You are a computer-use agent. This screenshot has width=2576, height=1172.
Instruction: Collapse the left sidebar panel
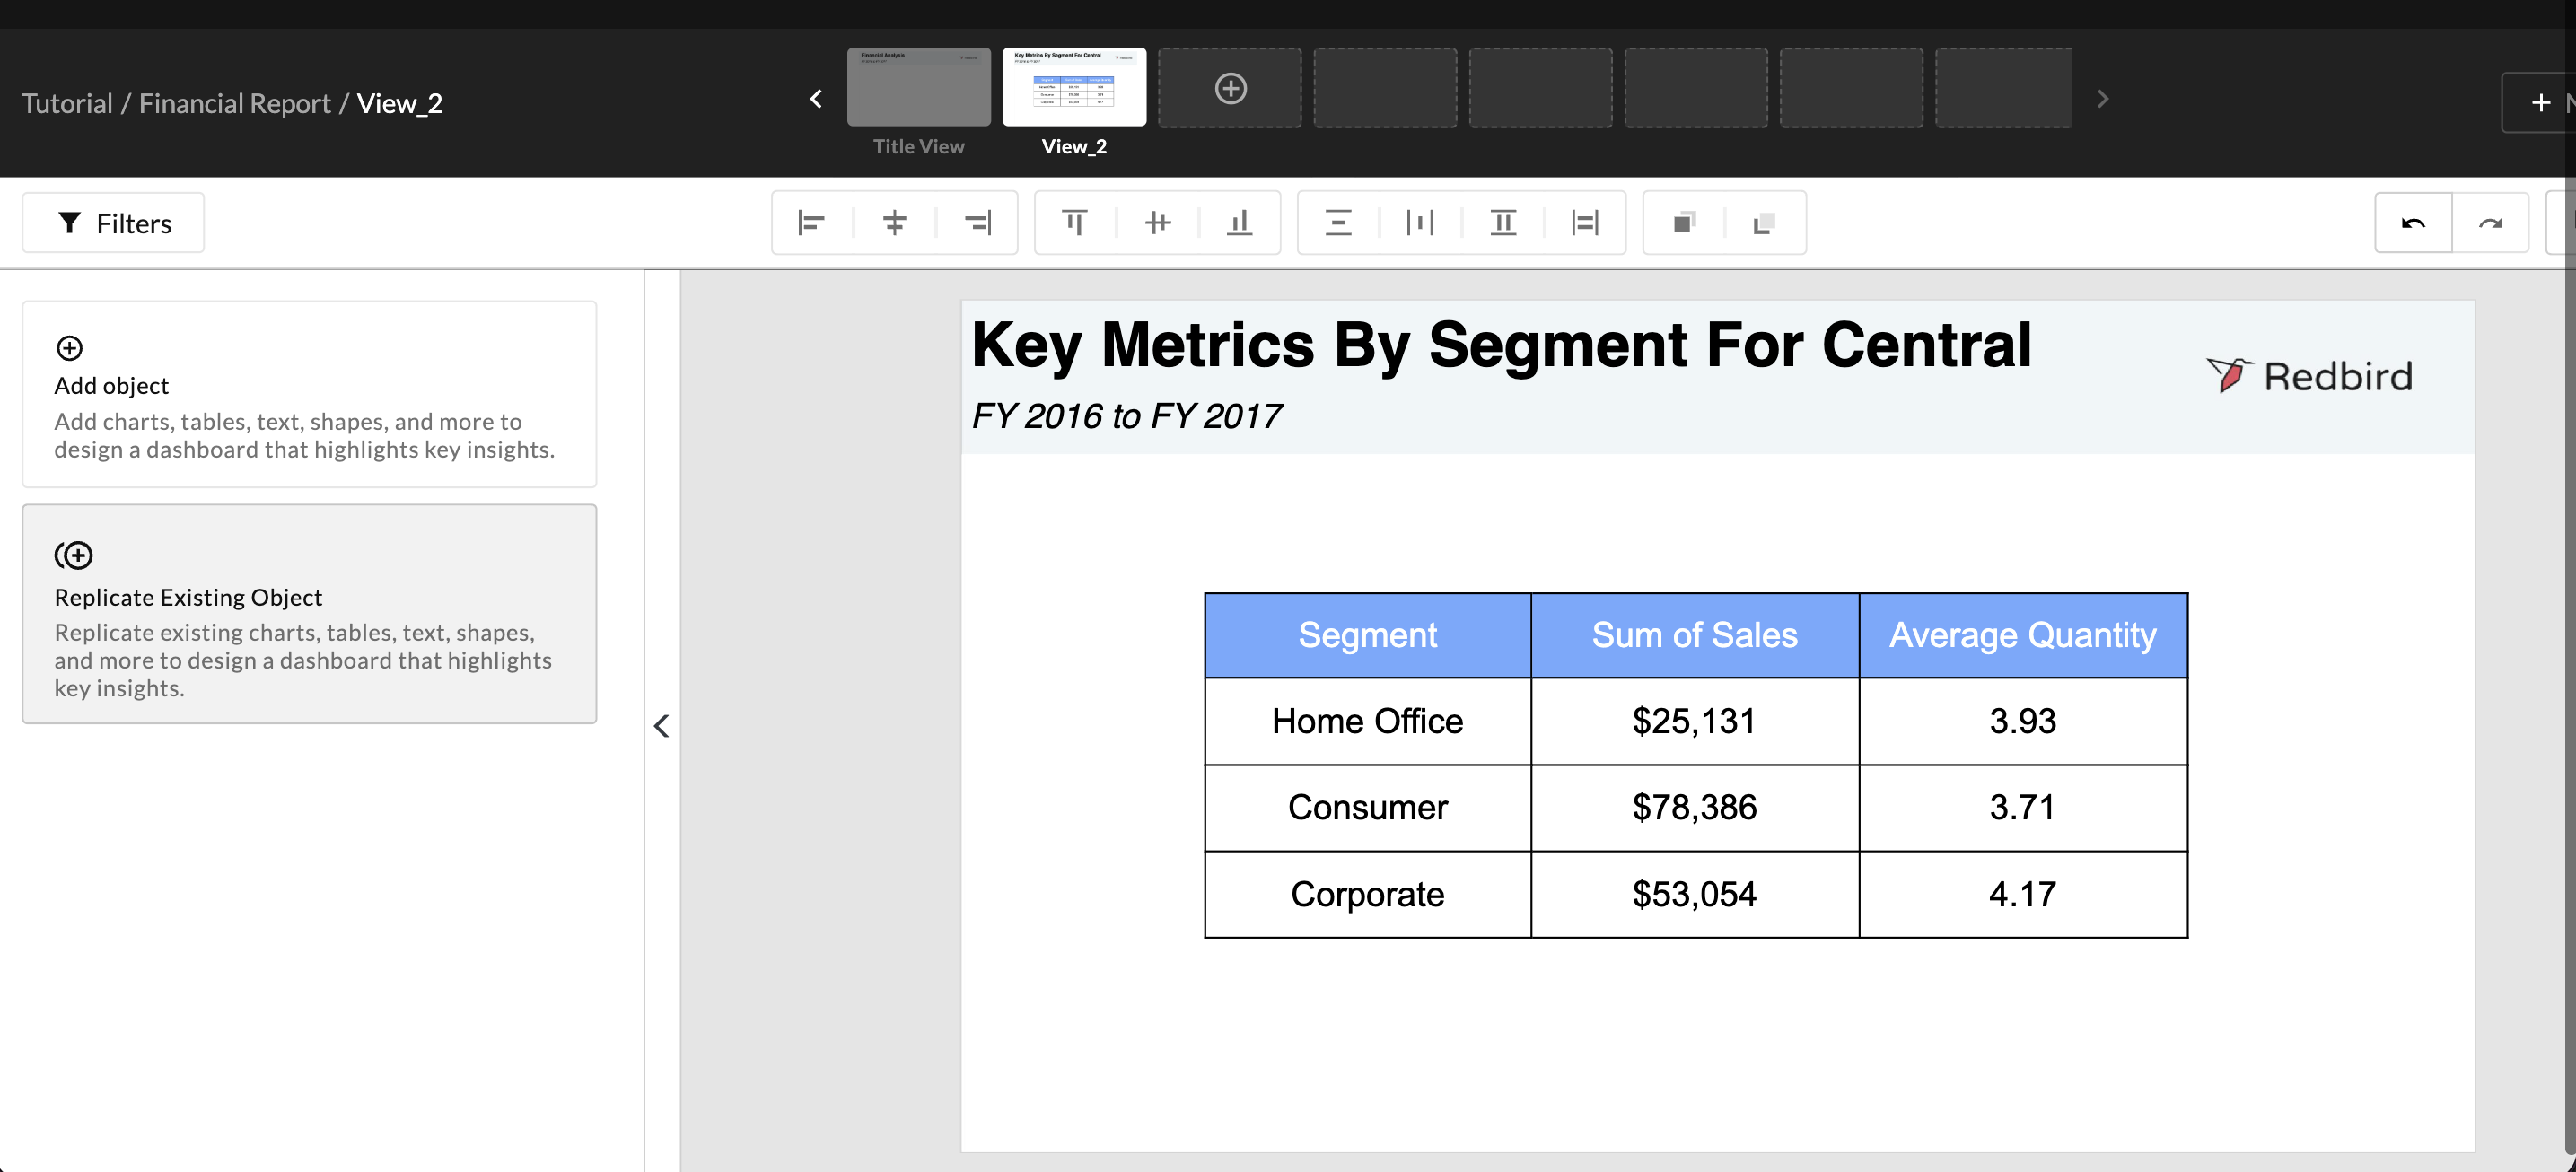[661, 726]
